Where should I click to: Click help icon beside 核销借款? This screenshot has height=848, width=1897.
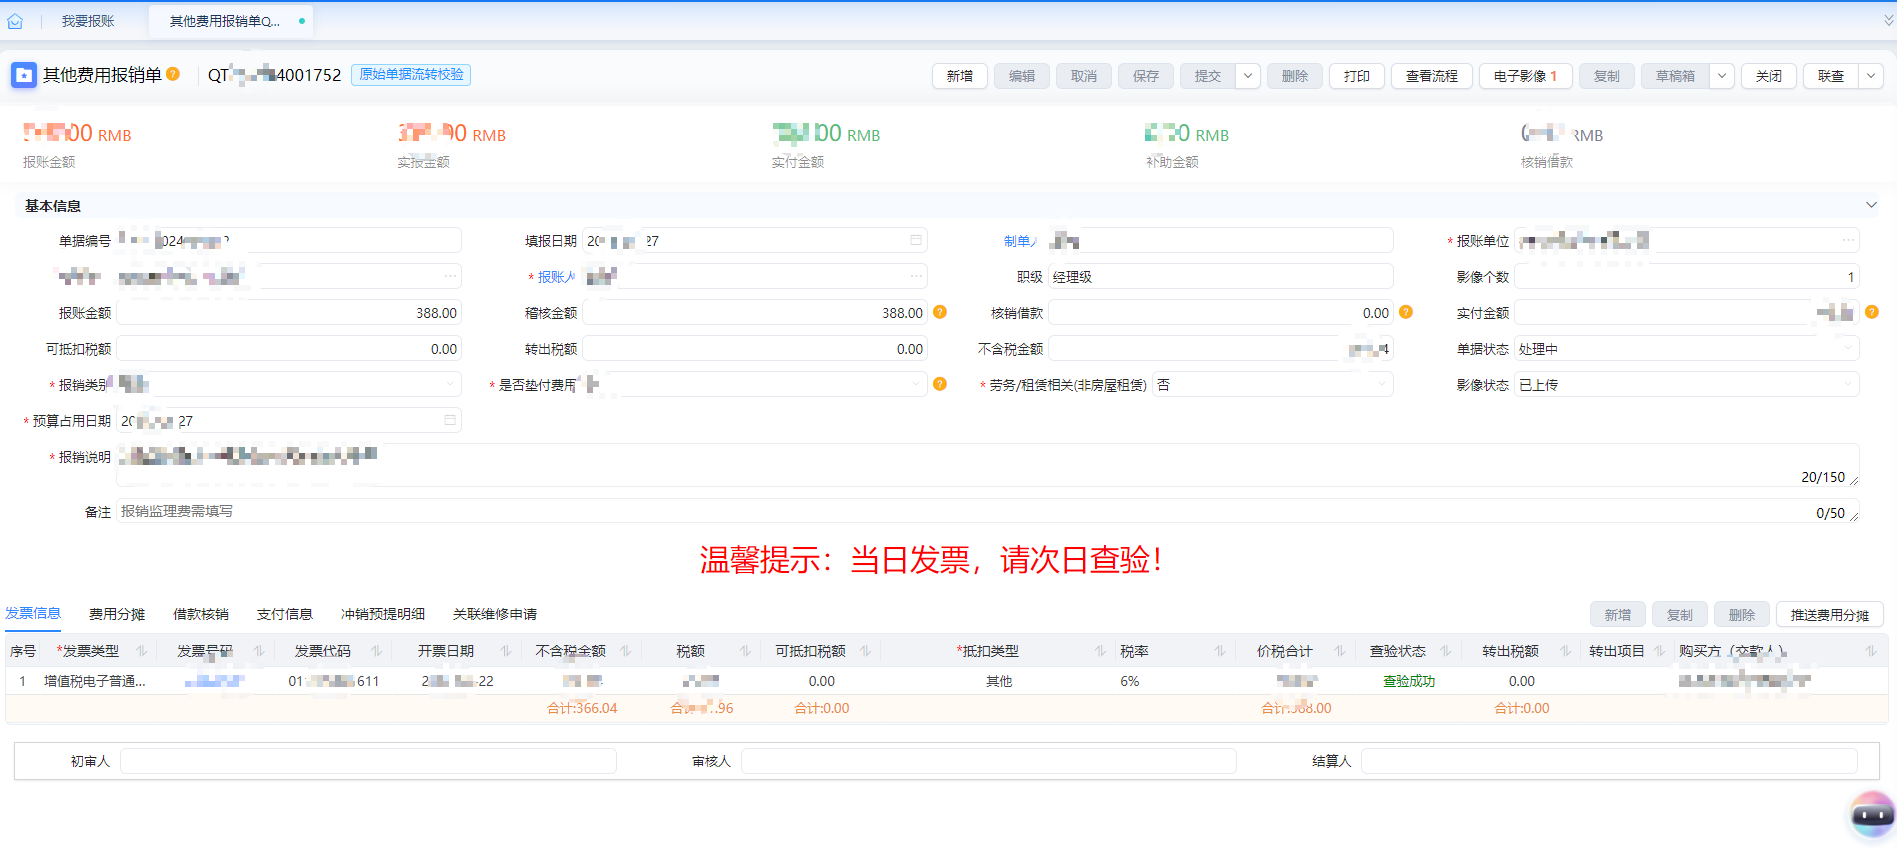(x=1406, y=312)
